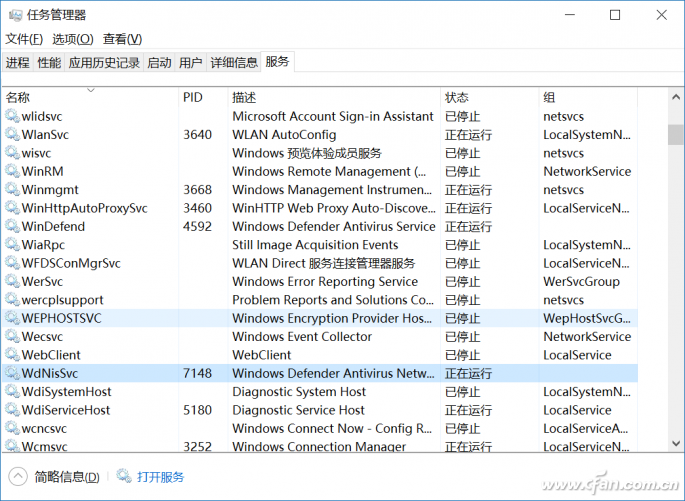Viewport: 685px width, 501px height.
Task: Click the wercplsupport gear icon
Action: pos(12,300)
